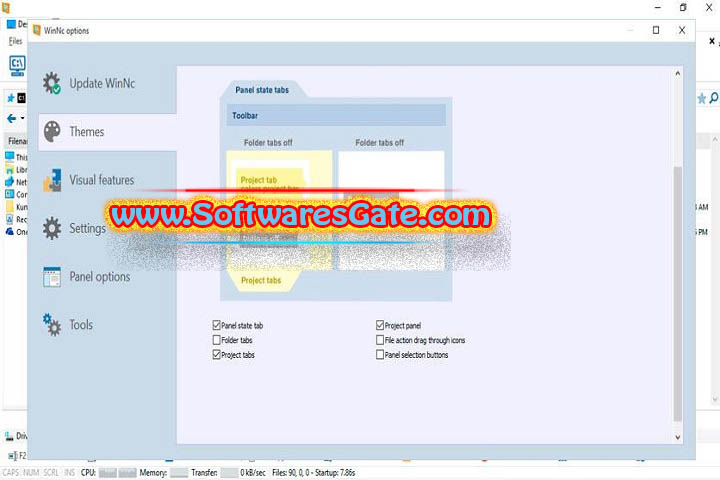The height and width of the screenshot is (480, 720).
Task: Click the C:\ drive icon in main window
Action: (x=17, y=65)
